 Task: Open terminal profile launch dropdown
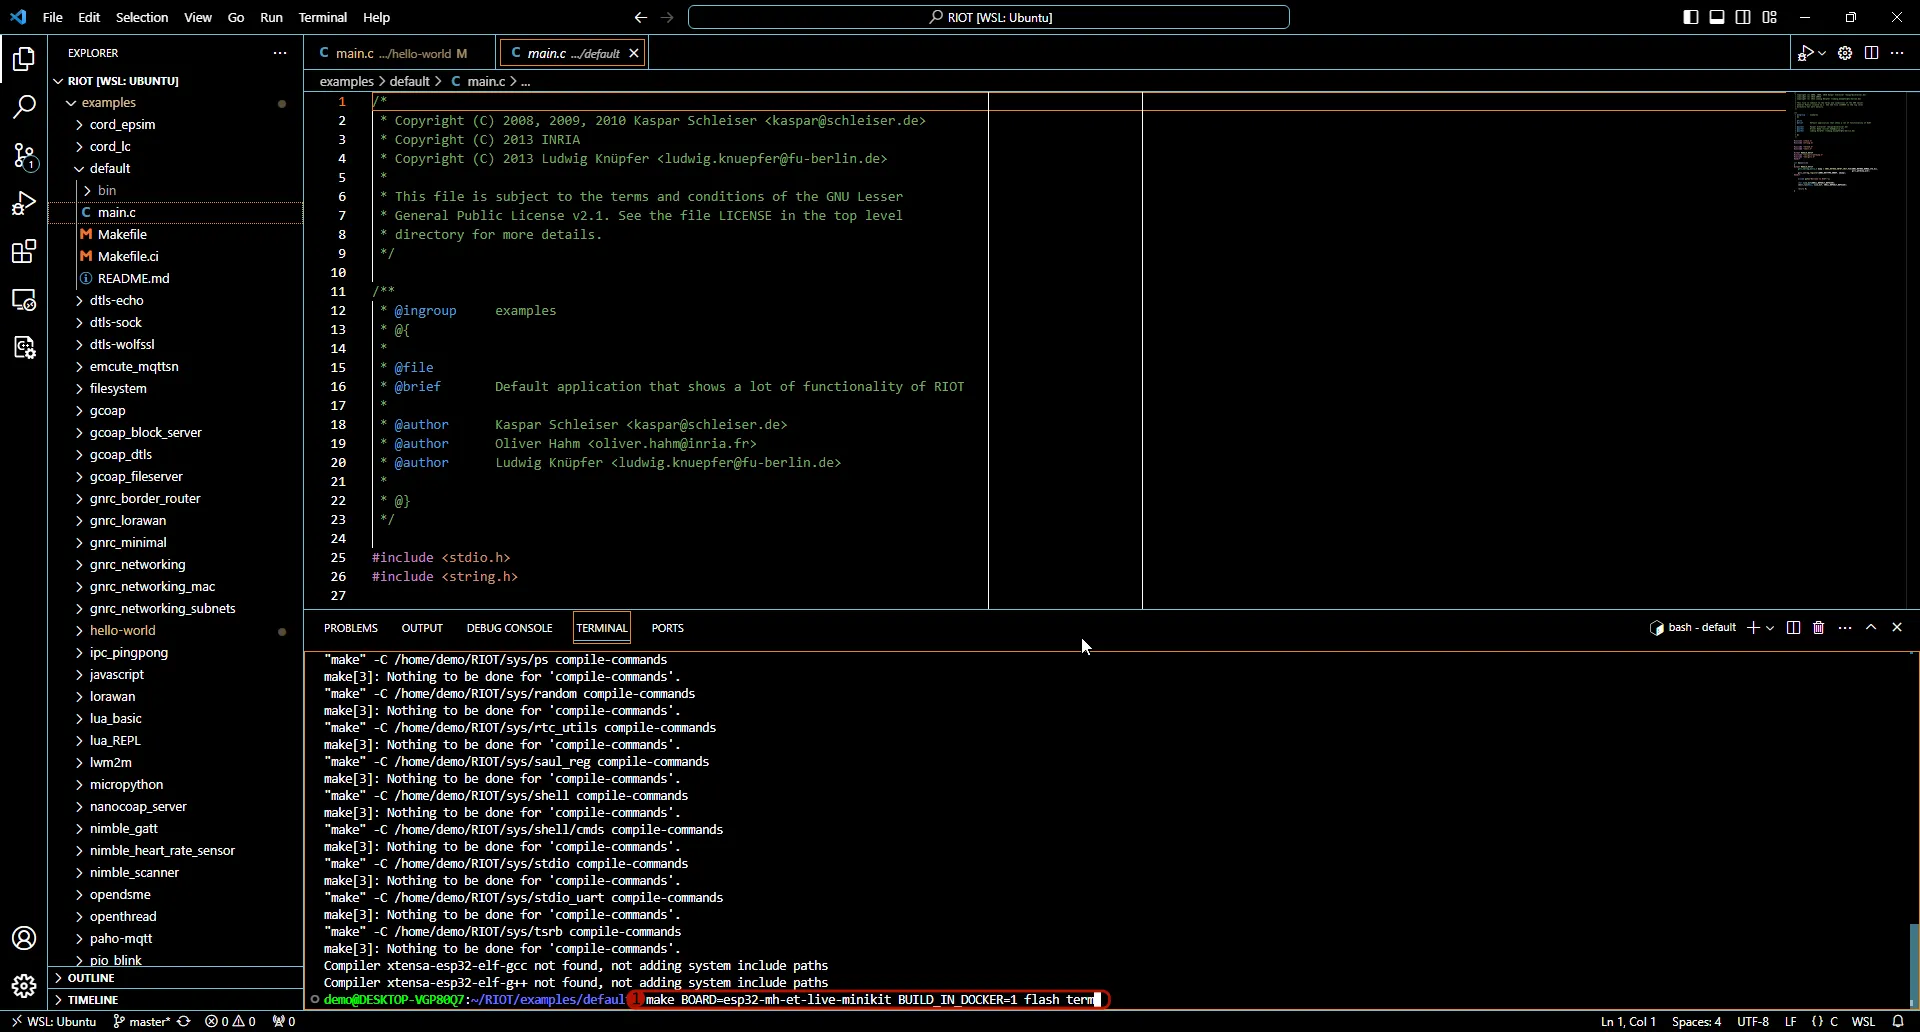coord(1772,627)
